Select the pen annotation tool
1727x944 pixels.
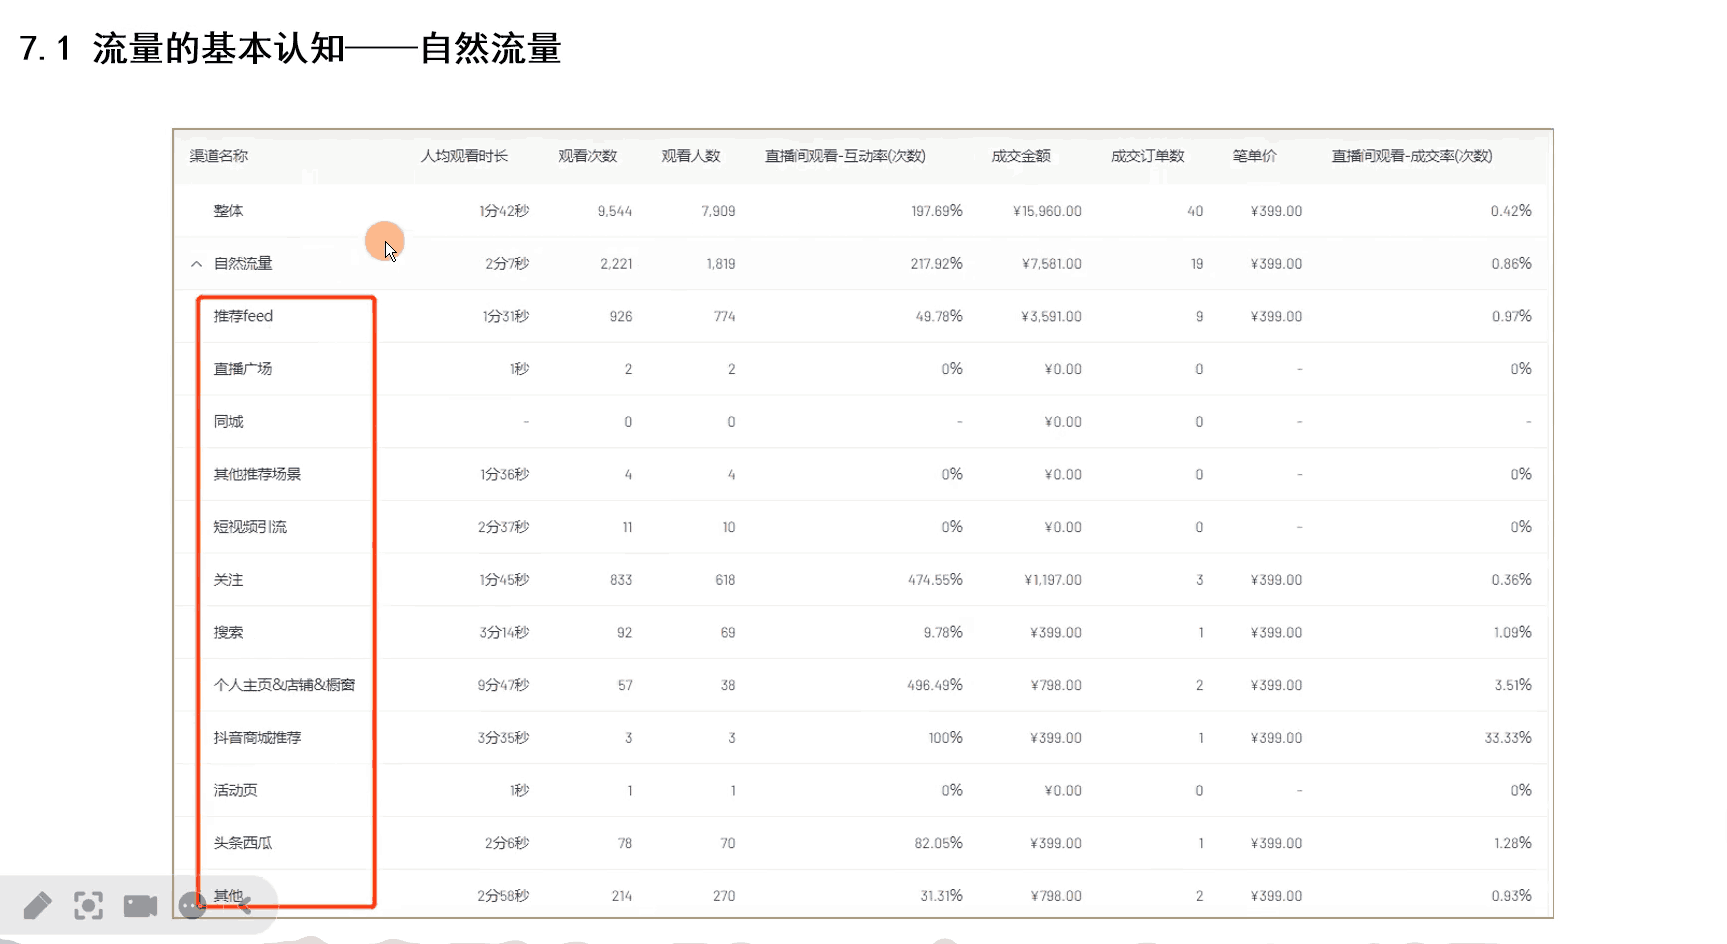pyautogui.click(x=37, y=906)
